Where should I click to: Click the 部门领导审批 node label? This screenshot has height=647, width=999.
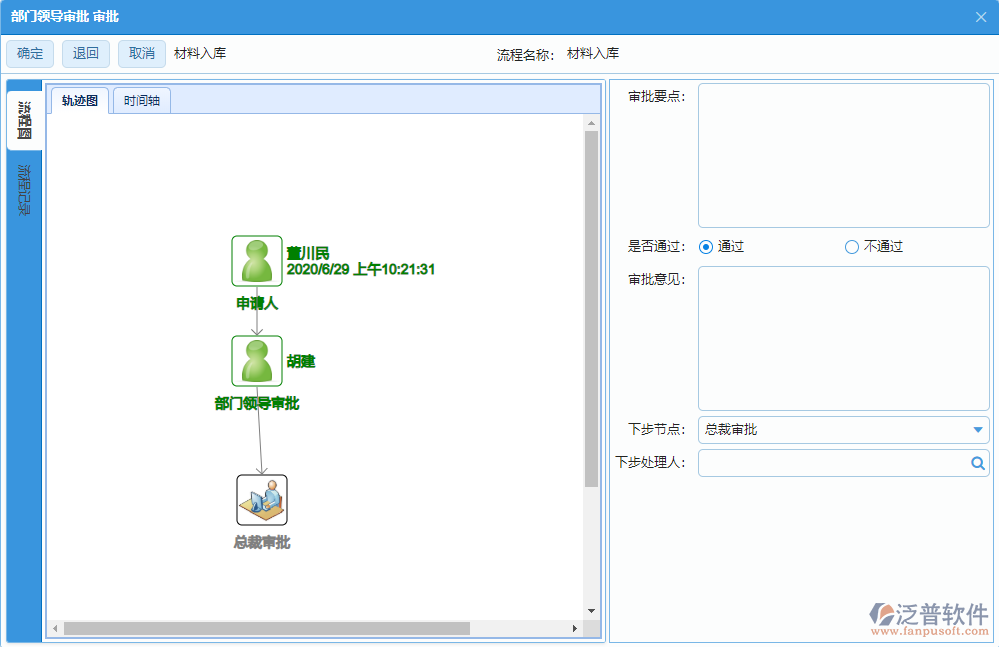tap(257, 403)
